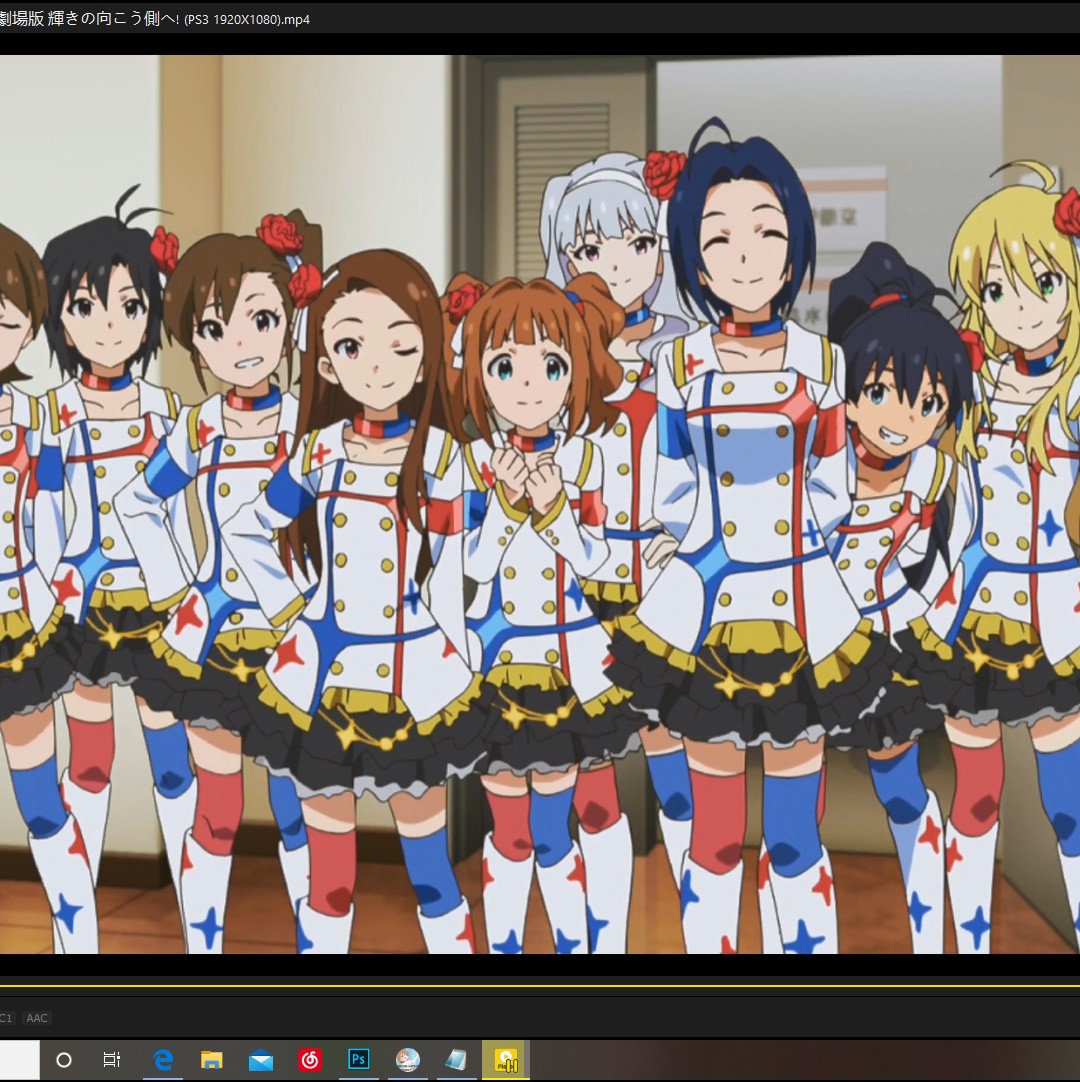This screenshot has height=1082, width=1080.
Task: Open the anime-avatar app in the taskbar
Action: [x=408, y=1060]
